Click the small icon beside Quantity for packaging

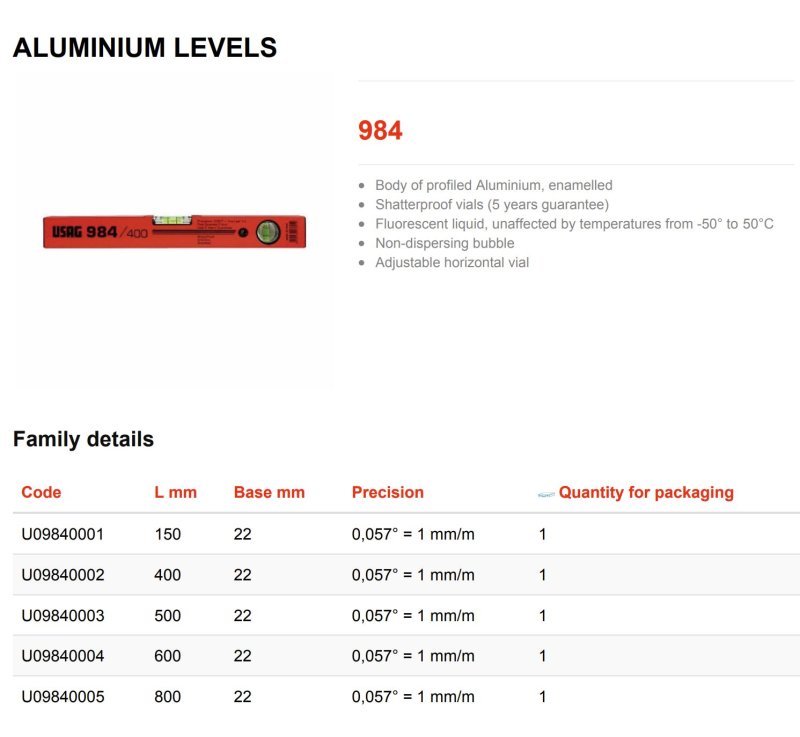[546, 494]
